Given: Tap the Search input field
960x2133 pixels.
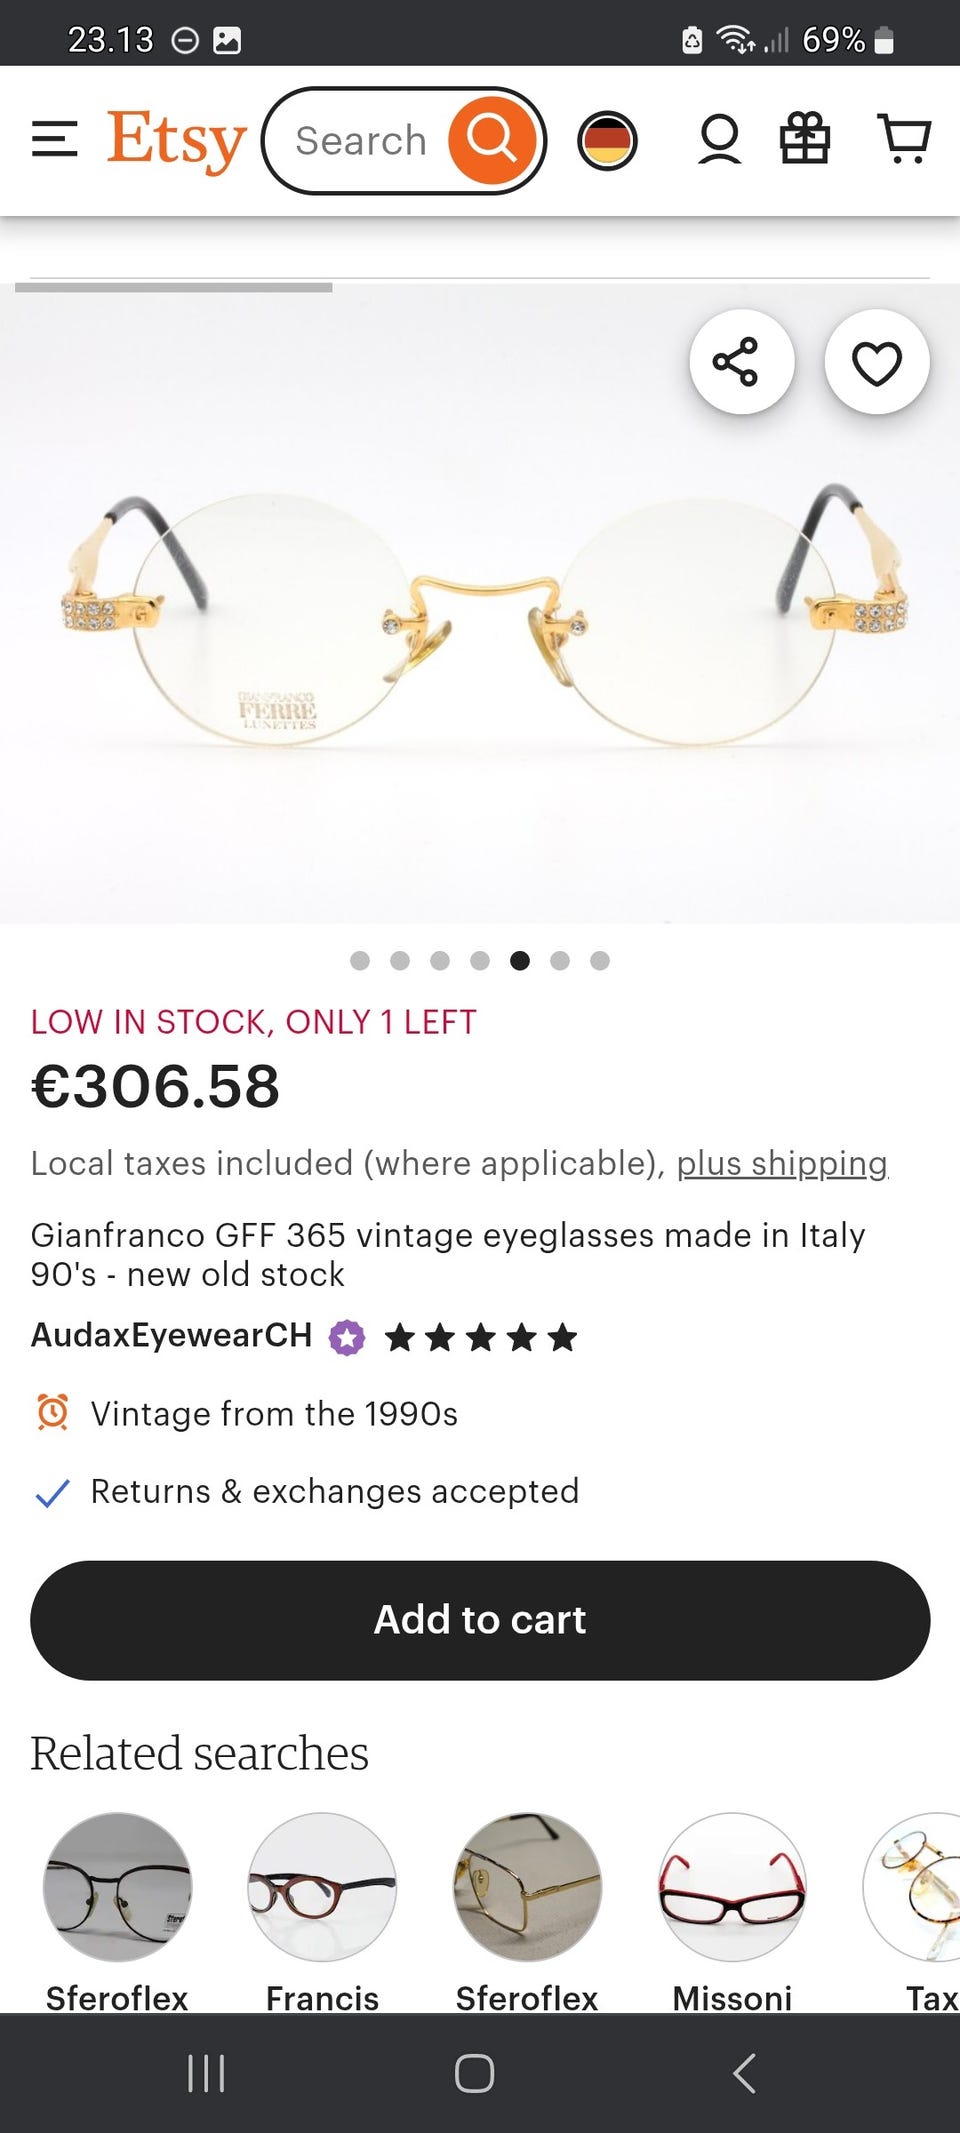Looking at the screenshot, I should 360,141.
